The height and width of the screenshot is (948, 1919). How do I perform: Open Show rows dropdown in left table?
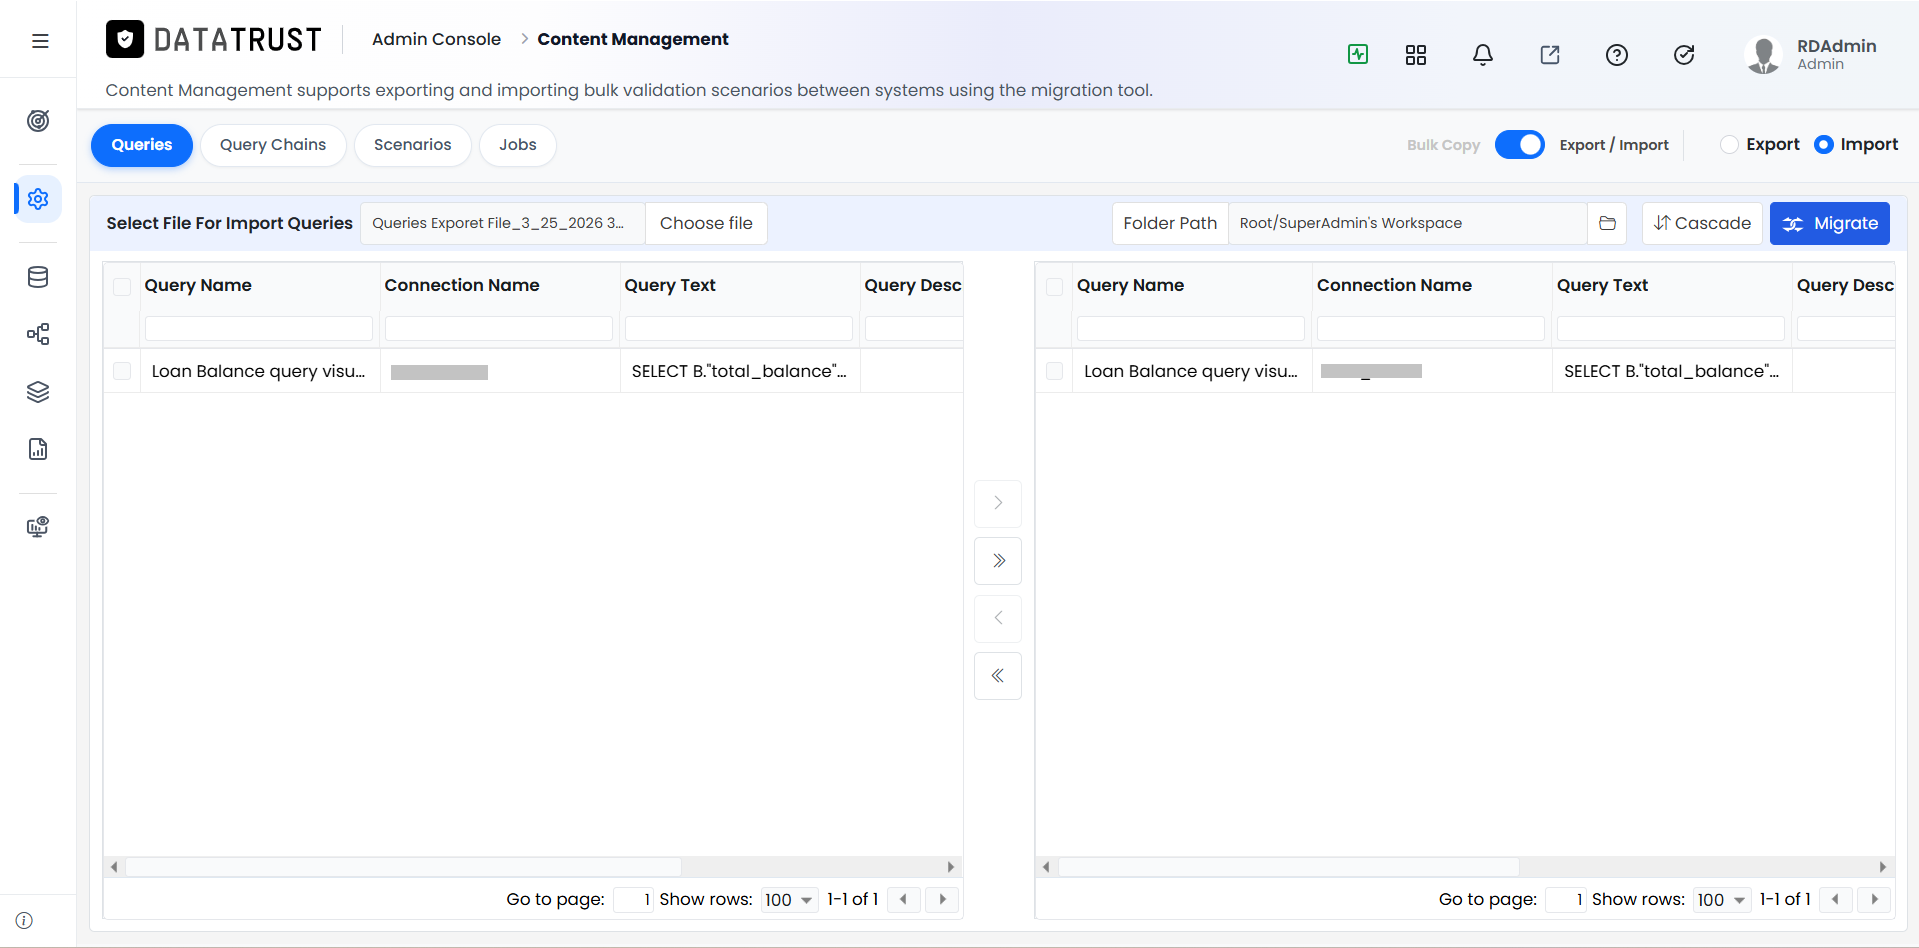(789, 900)
